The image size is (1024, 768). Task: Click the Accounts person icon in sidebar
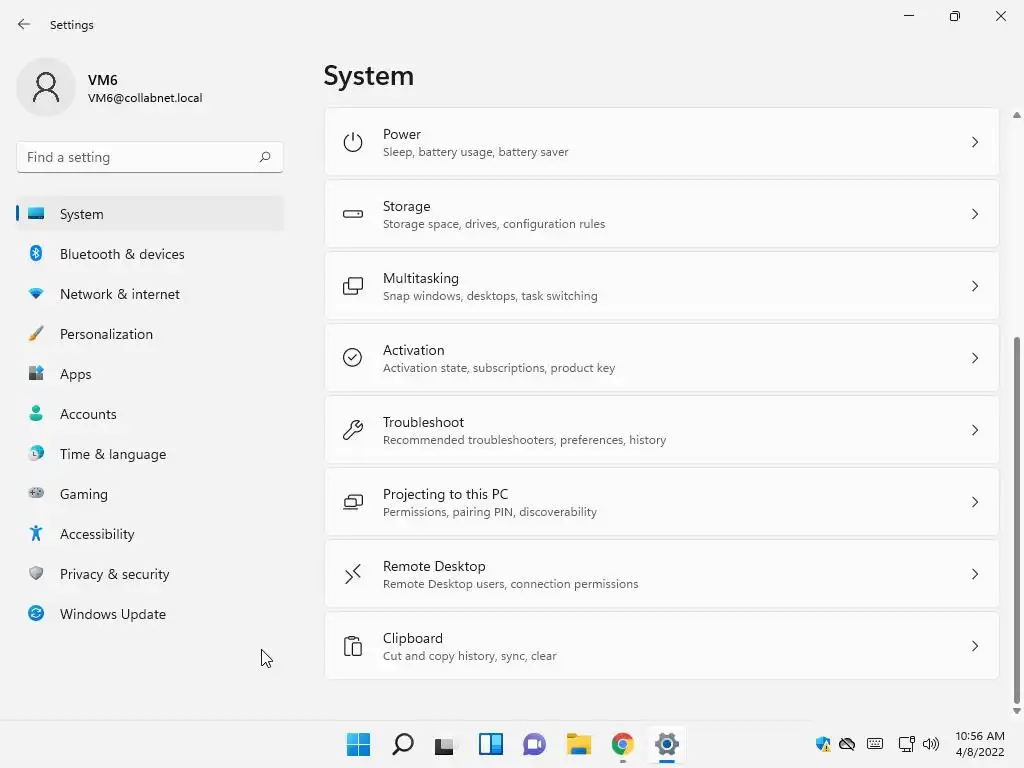(x=36, y=413)
